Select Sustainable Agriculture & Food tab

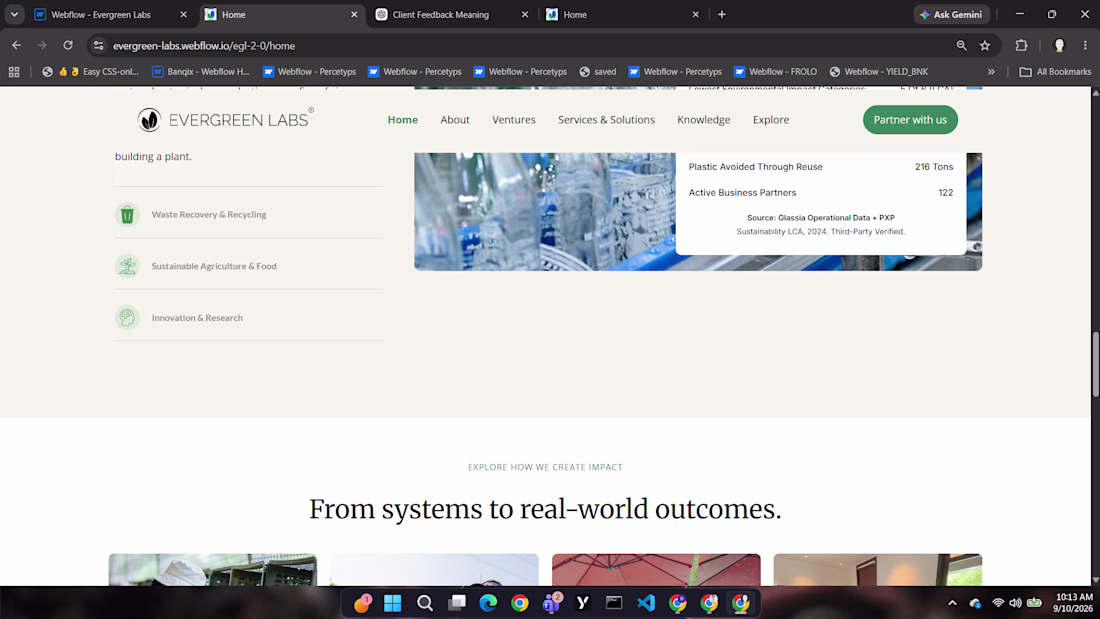(249, 266)
